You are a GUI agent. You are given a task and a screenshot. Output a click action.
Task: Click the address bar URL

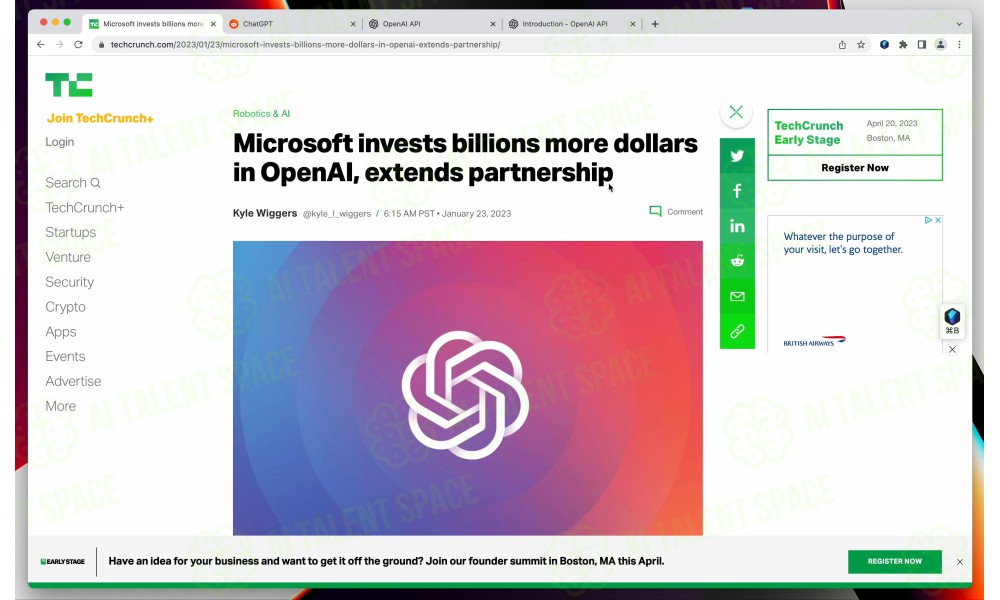pyautogui.click(x=305, y=45)
